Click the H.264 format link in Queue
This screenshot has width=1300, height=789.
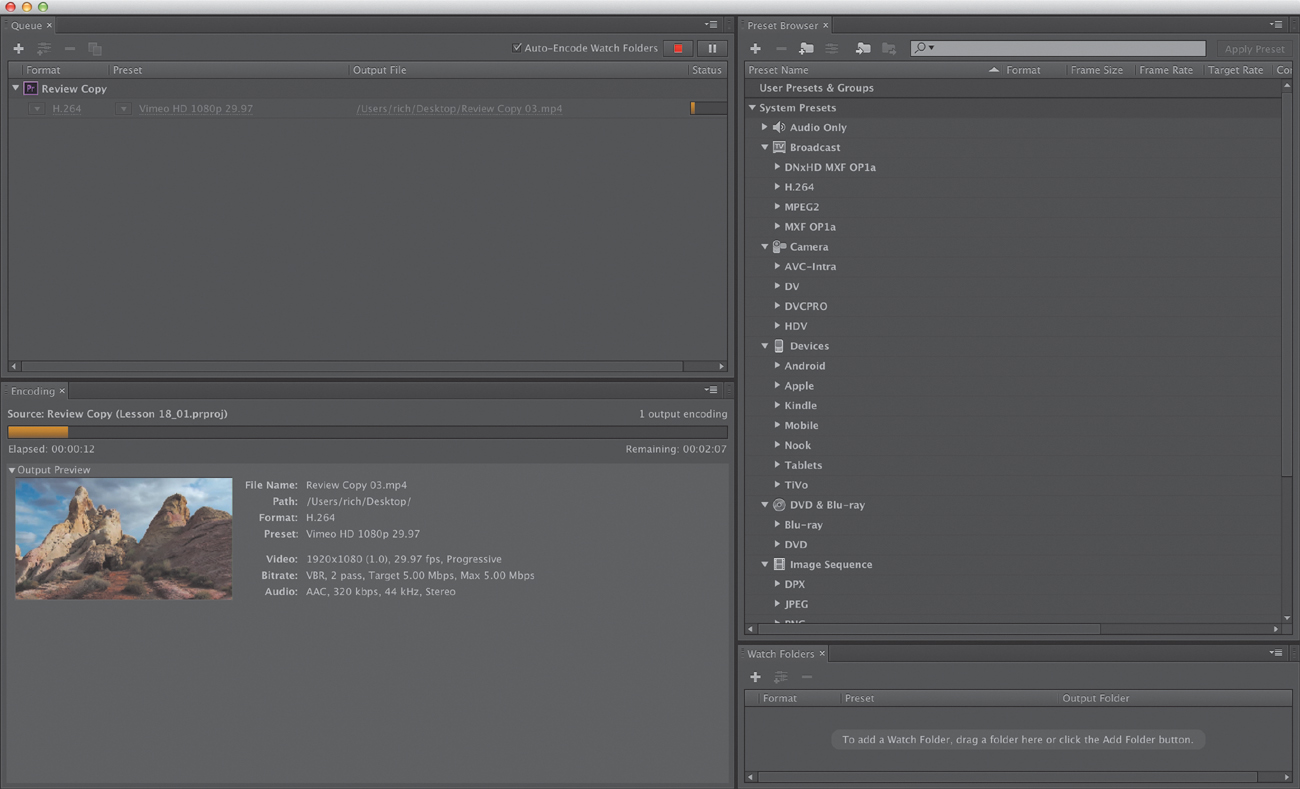[67, 108]
